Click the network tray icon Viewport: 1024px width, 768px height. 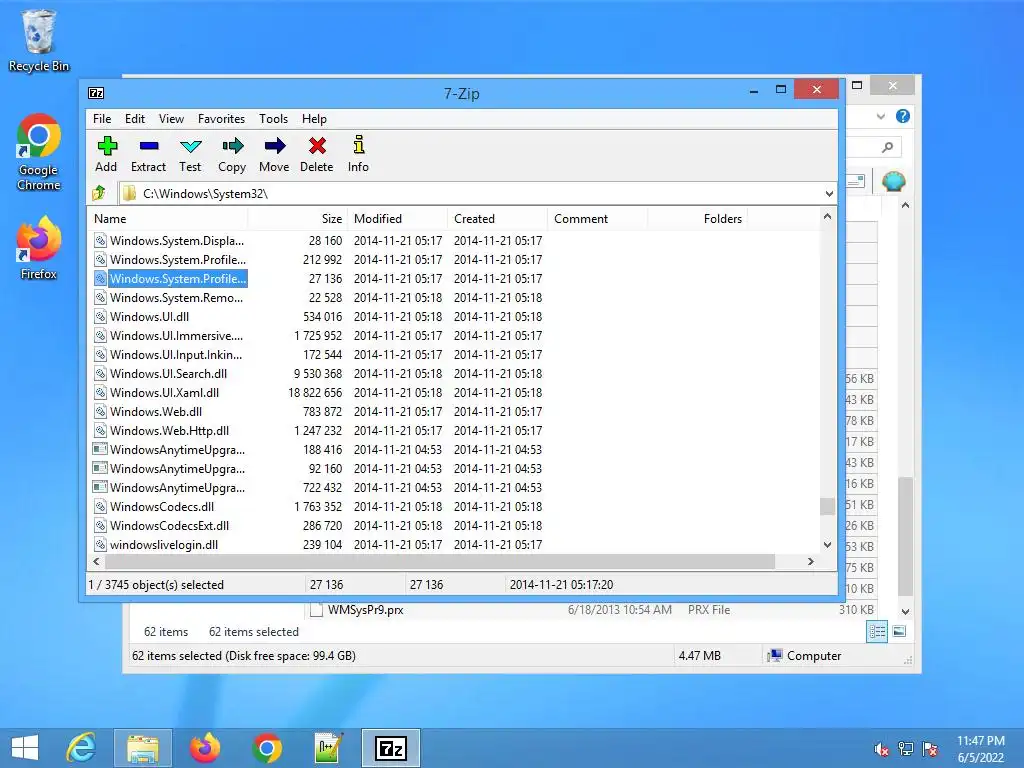pos(906,749)
